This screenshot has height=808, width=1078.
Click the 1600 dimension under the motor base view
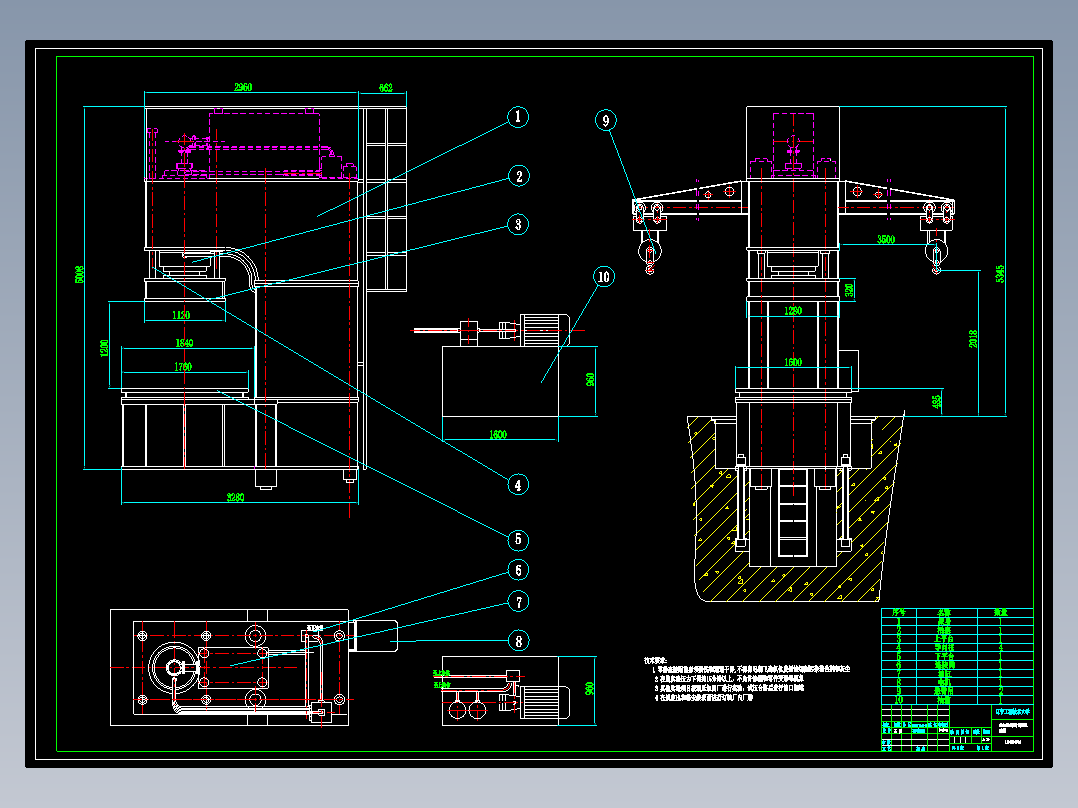498,435
